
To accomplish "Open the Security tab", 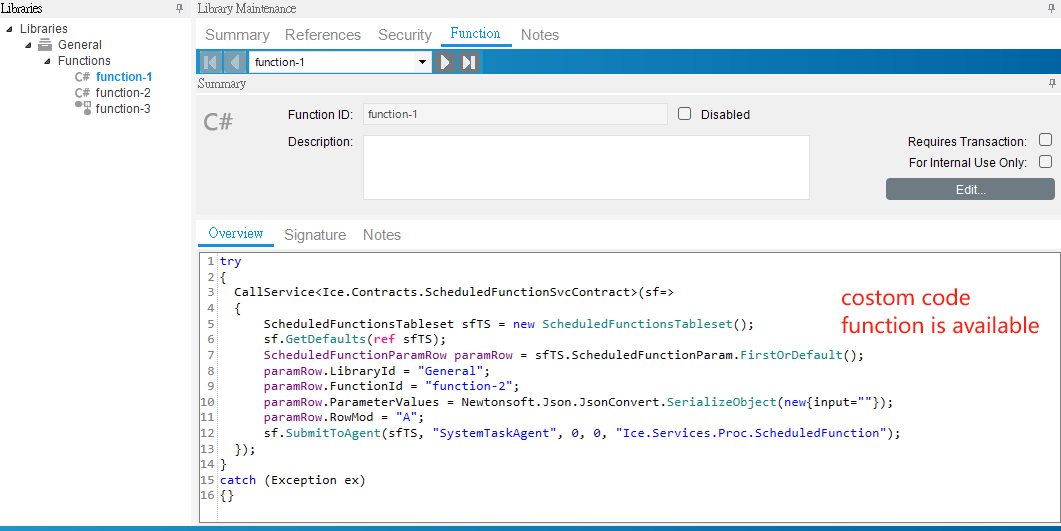I will click(405, 35).
